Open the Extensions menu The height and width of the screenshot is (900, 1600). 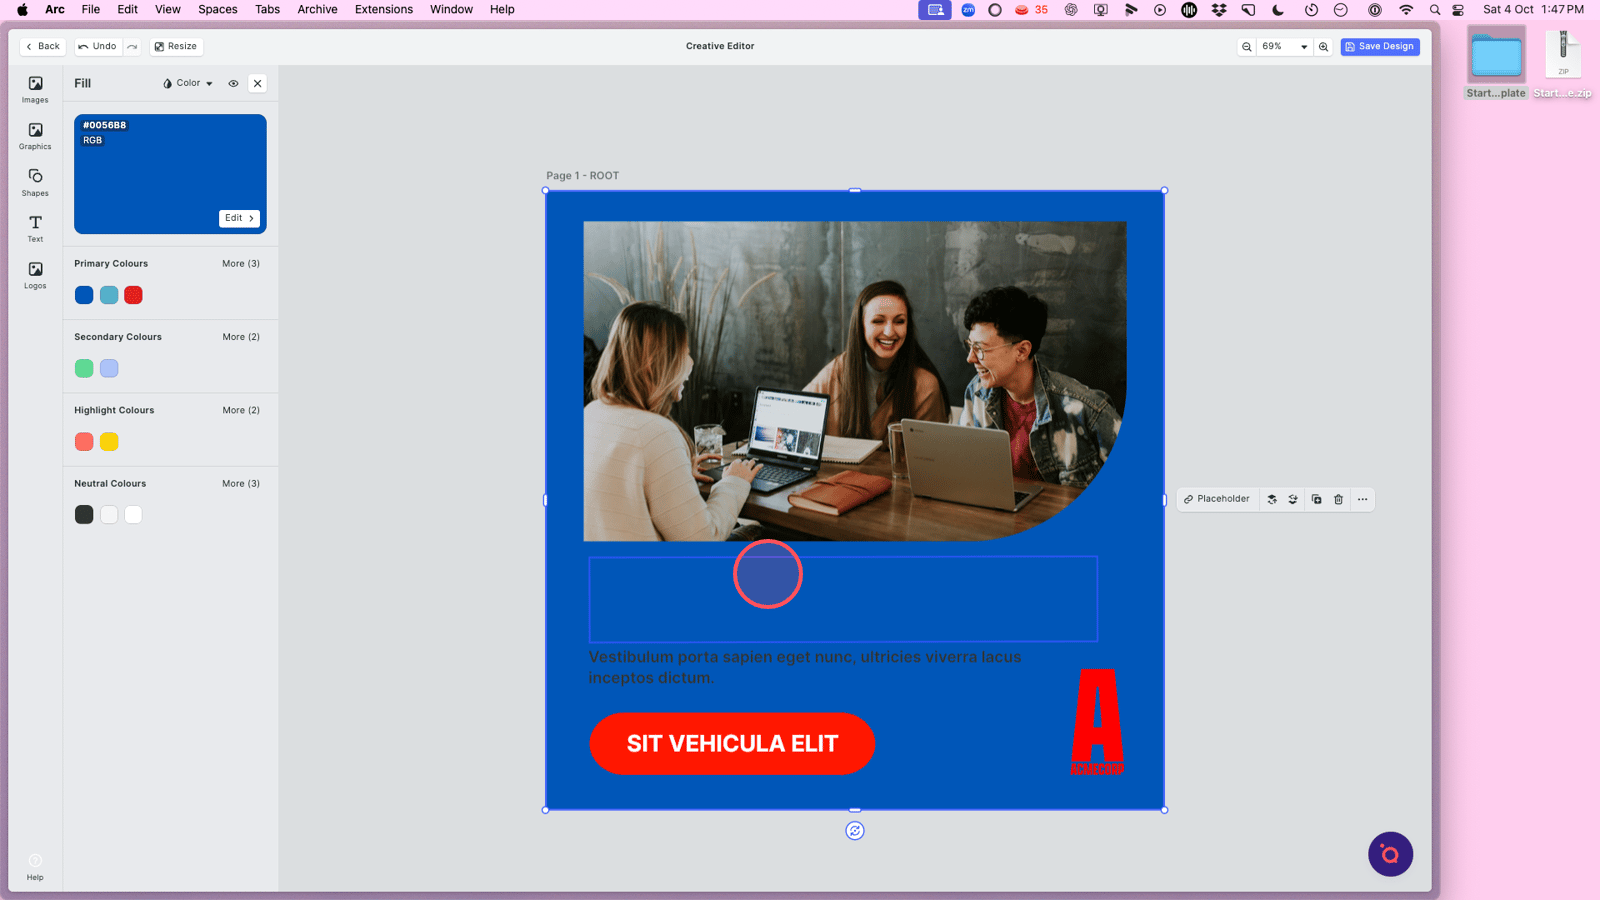click(383, 9)
